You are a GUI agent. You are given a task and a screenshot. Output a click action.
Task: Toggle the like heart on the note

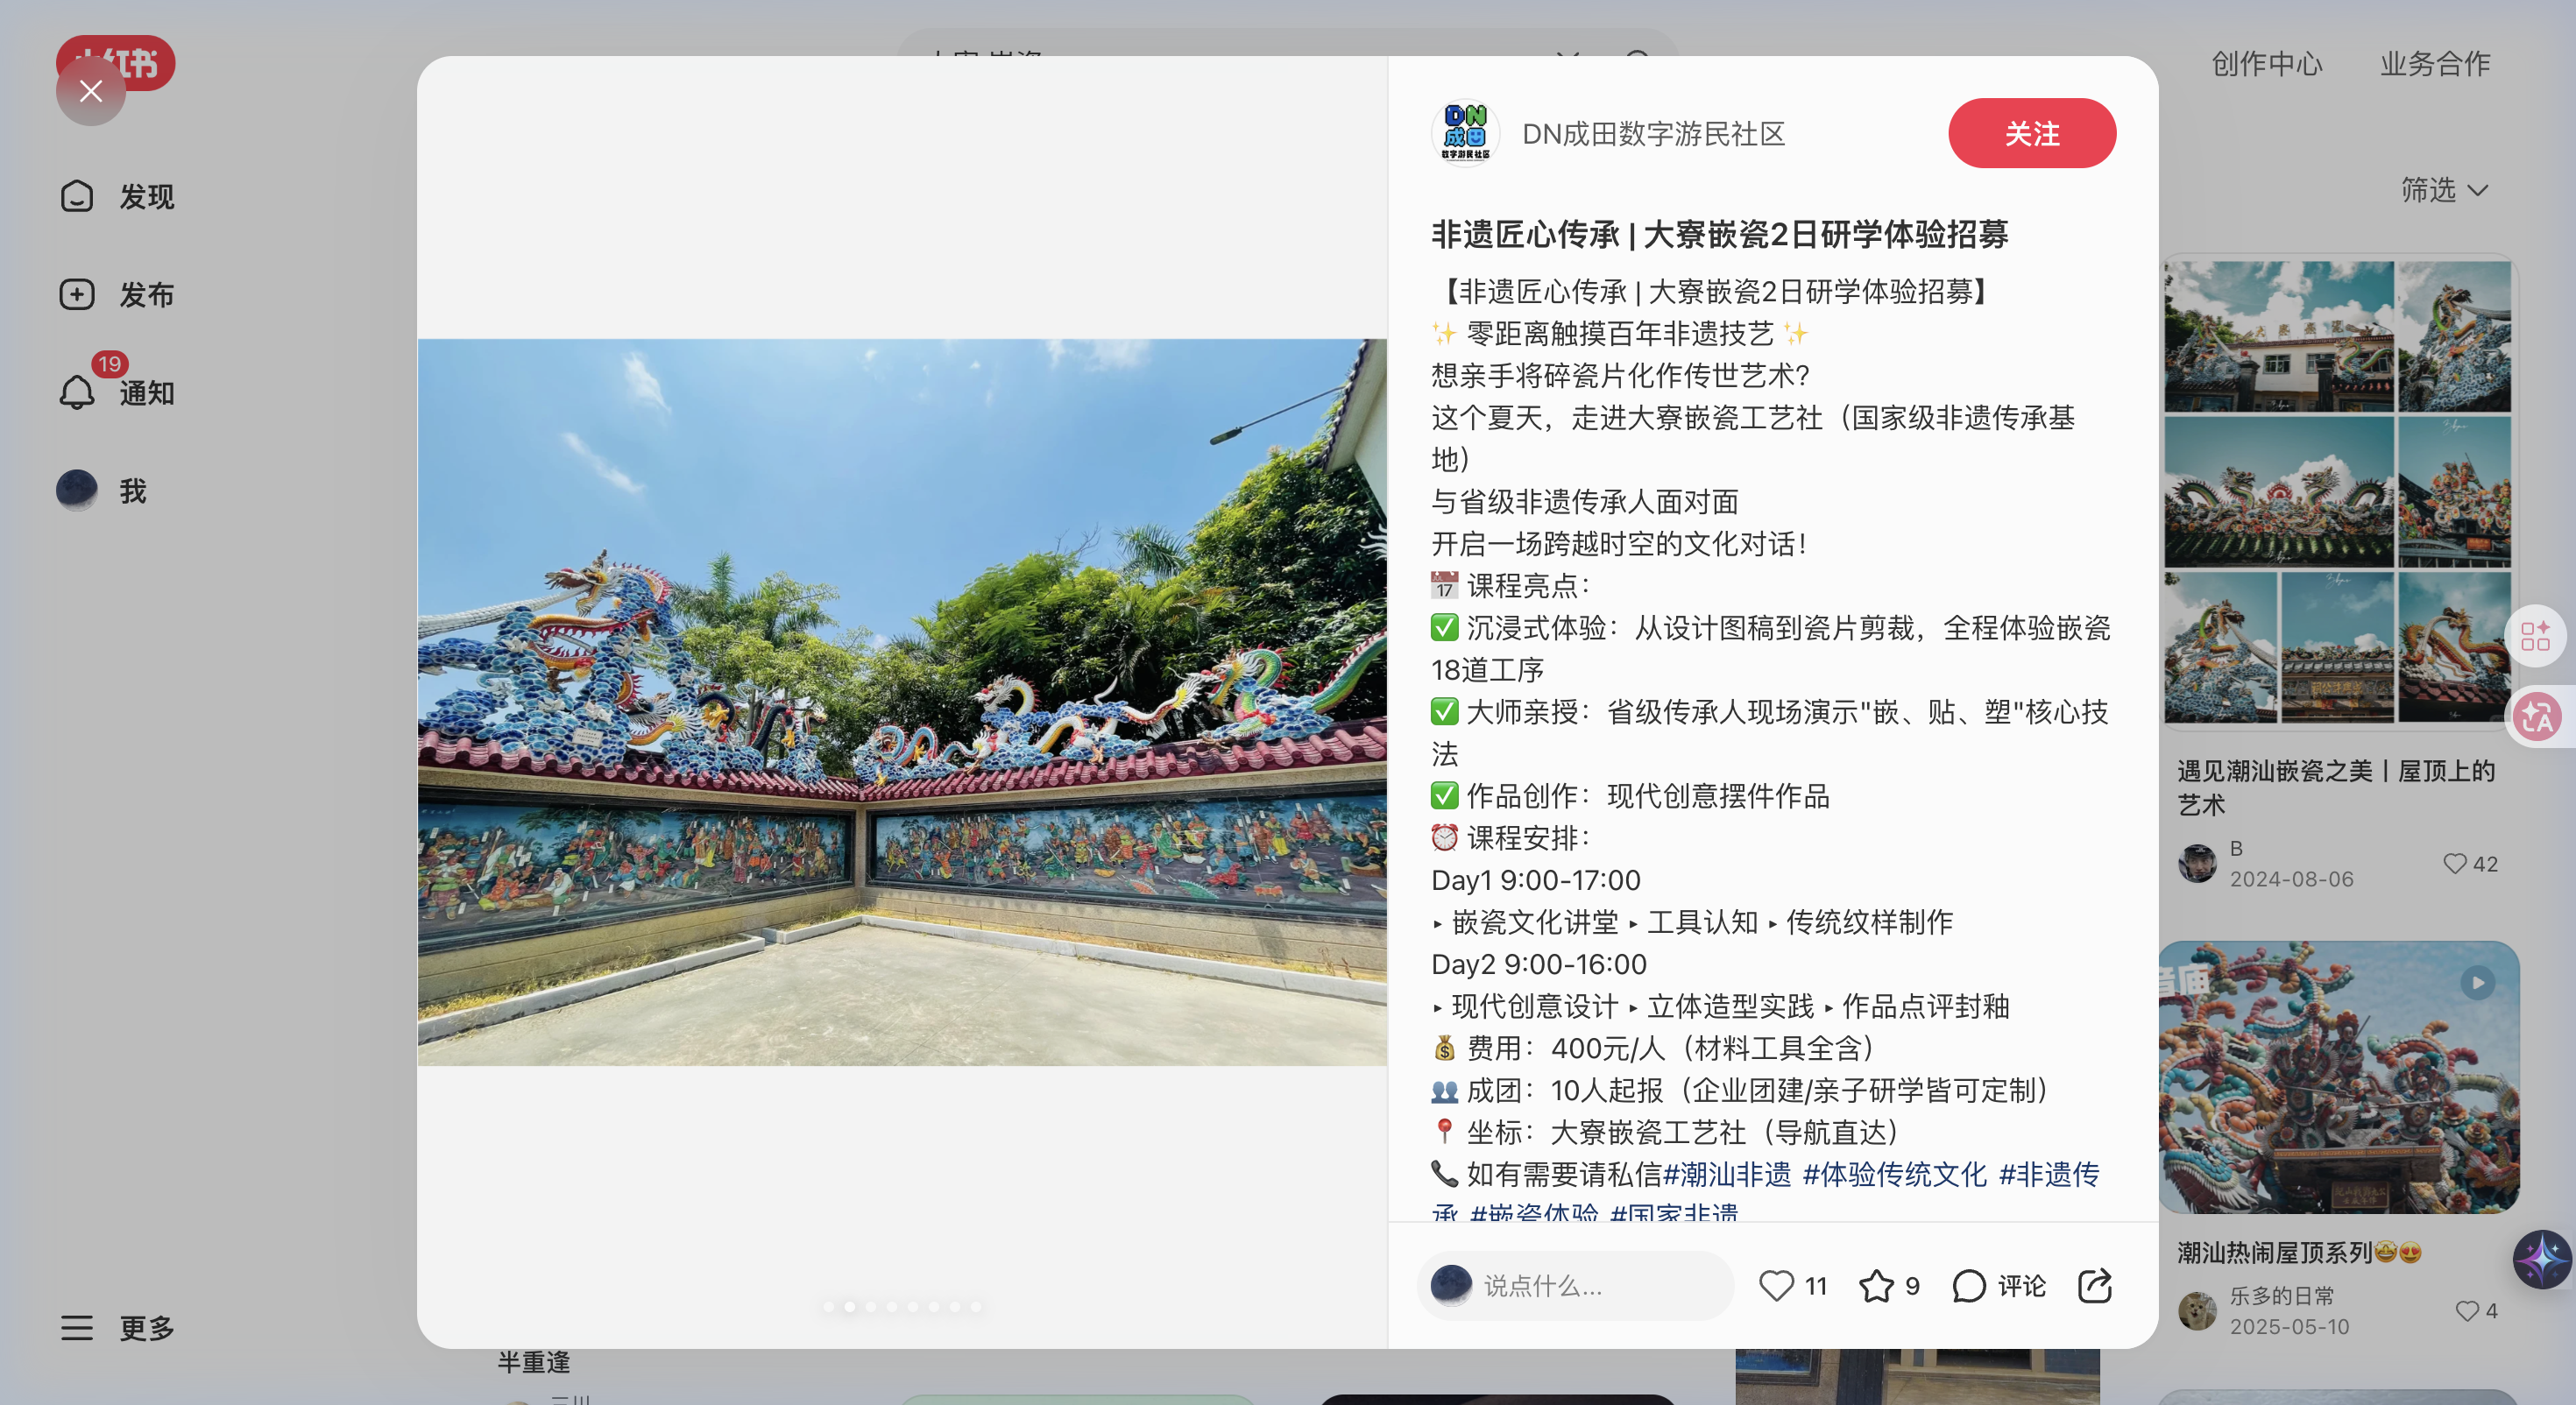click(1777, 1286)
